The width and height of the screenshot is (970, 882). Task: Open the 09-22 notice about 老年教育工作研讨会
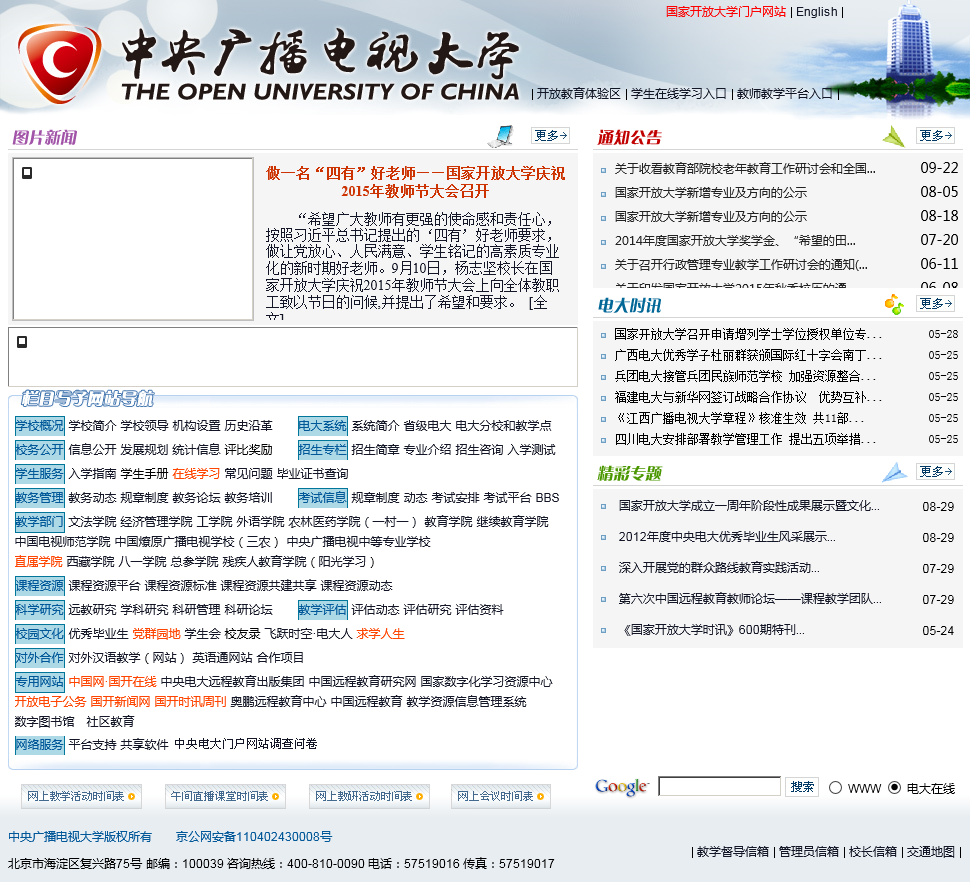(x=745, y=168)
